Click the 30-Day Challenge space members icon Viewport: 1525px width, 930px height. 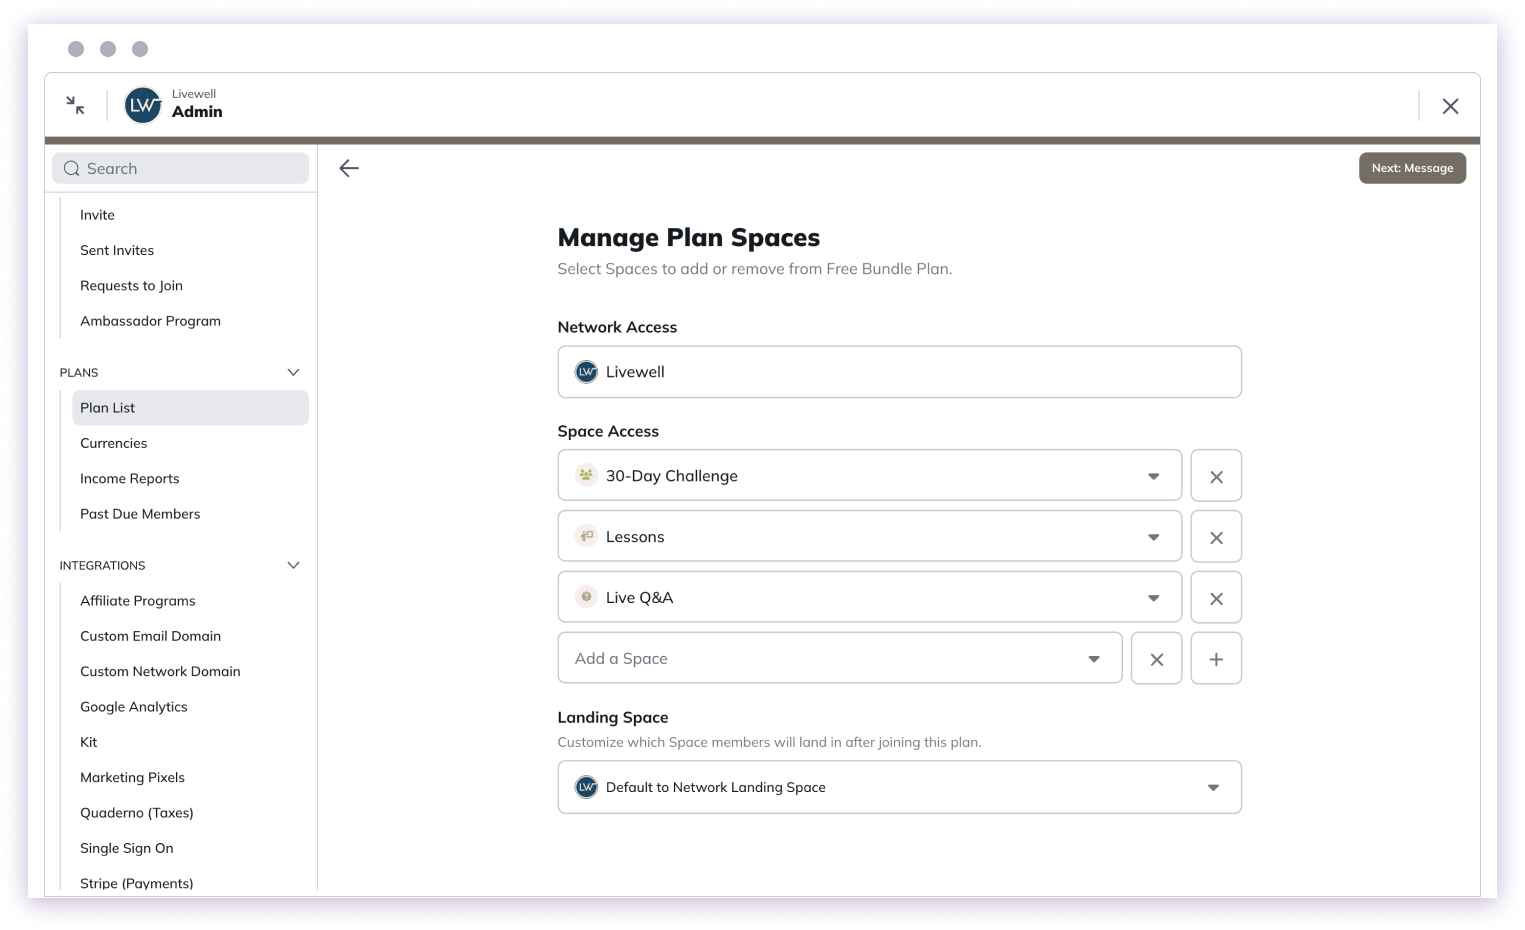click(585, 475)
